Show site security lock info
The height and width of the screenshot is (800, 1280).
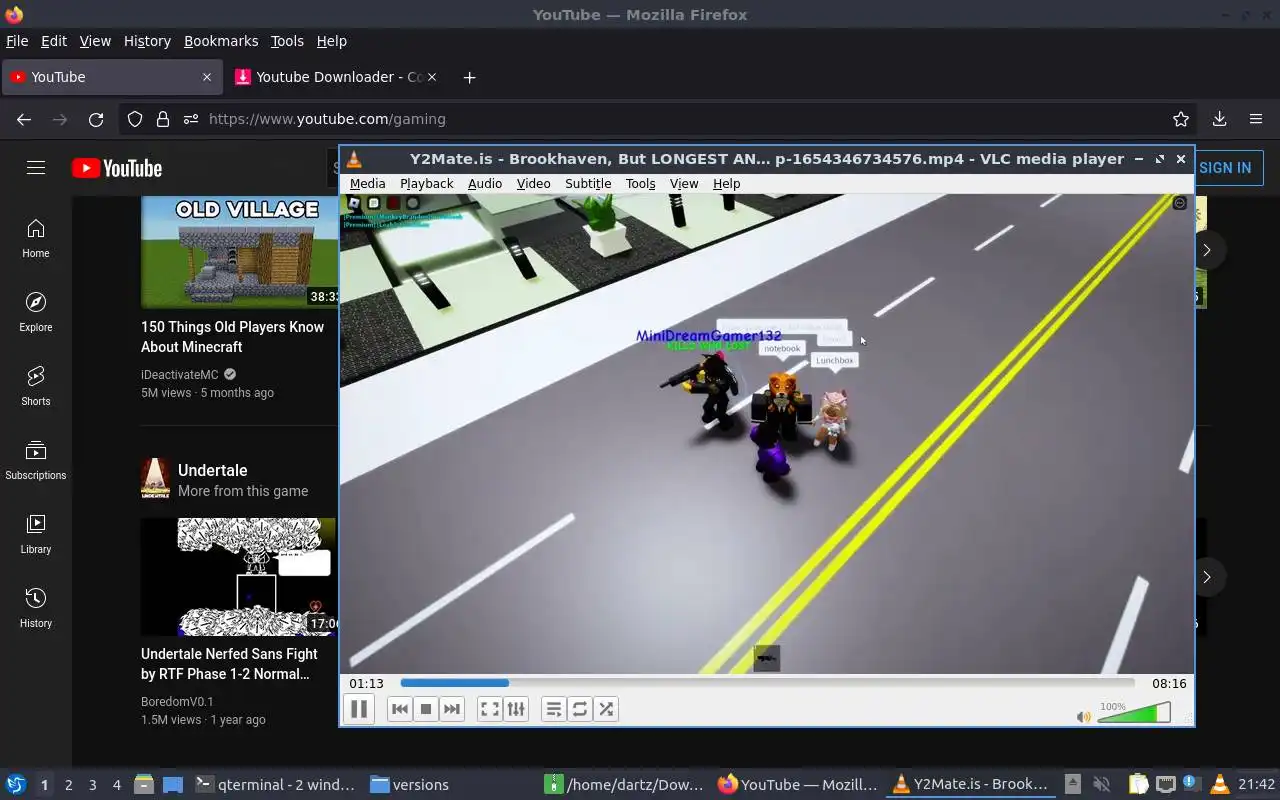[x=162, y=119]
